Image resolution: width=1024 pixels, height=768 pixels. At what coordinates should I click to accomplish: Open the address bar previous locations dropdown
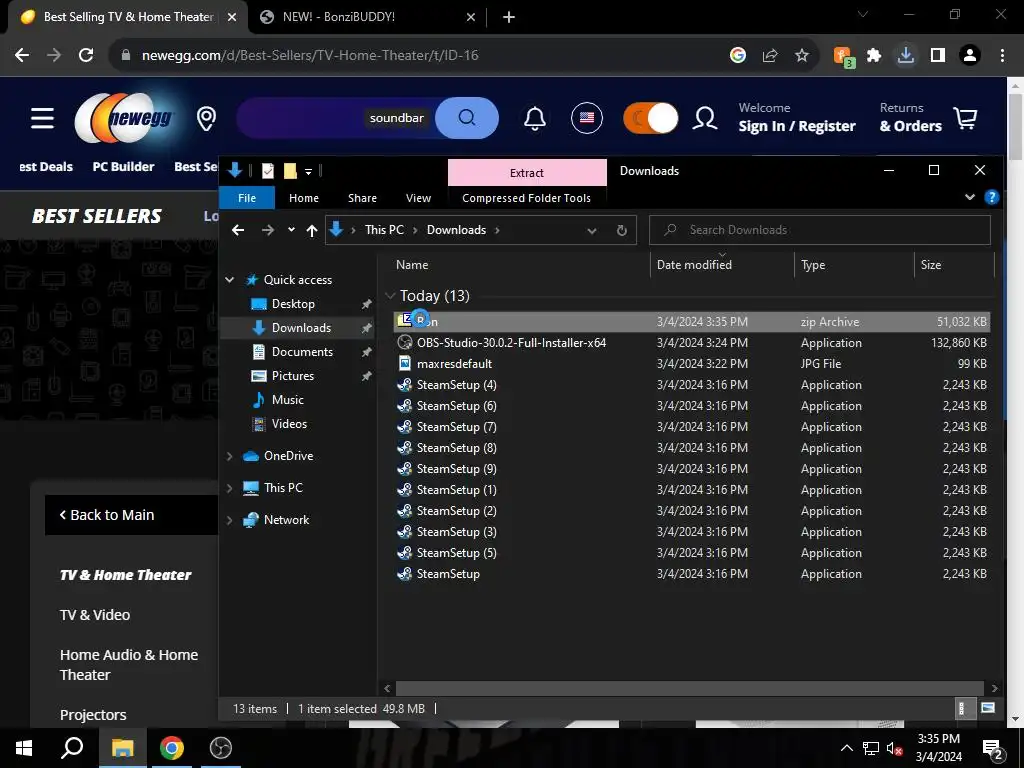click(x=592, y=231)
